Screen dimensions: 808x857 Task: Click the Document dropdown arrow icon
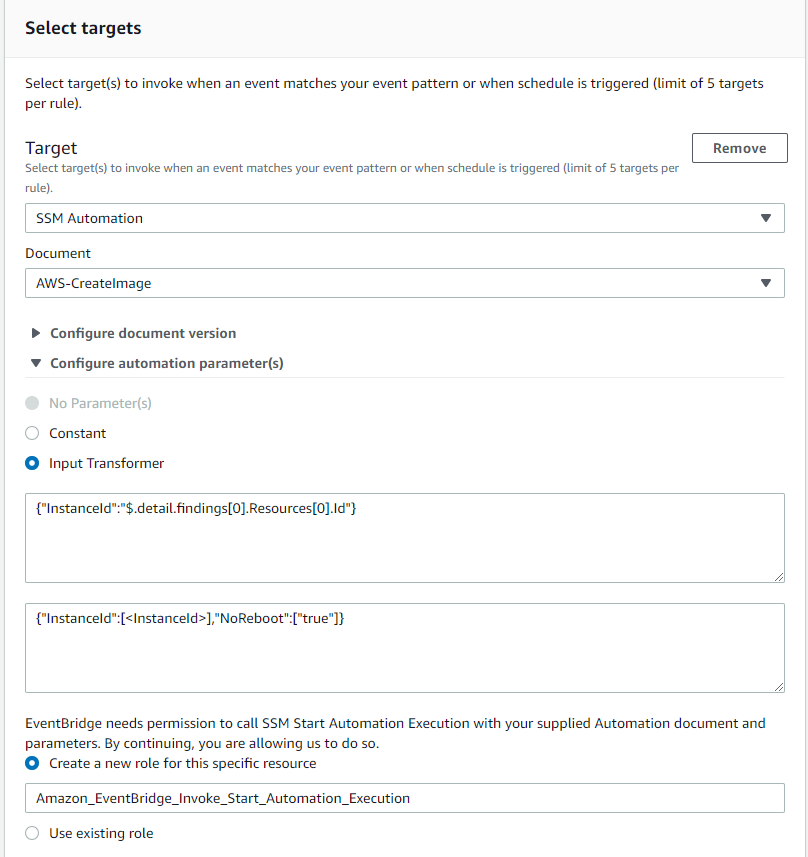(765, 283)
